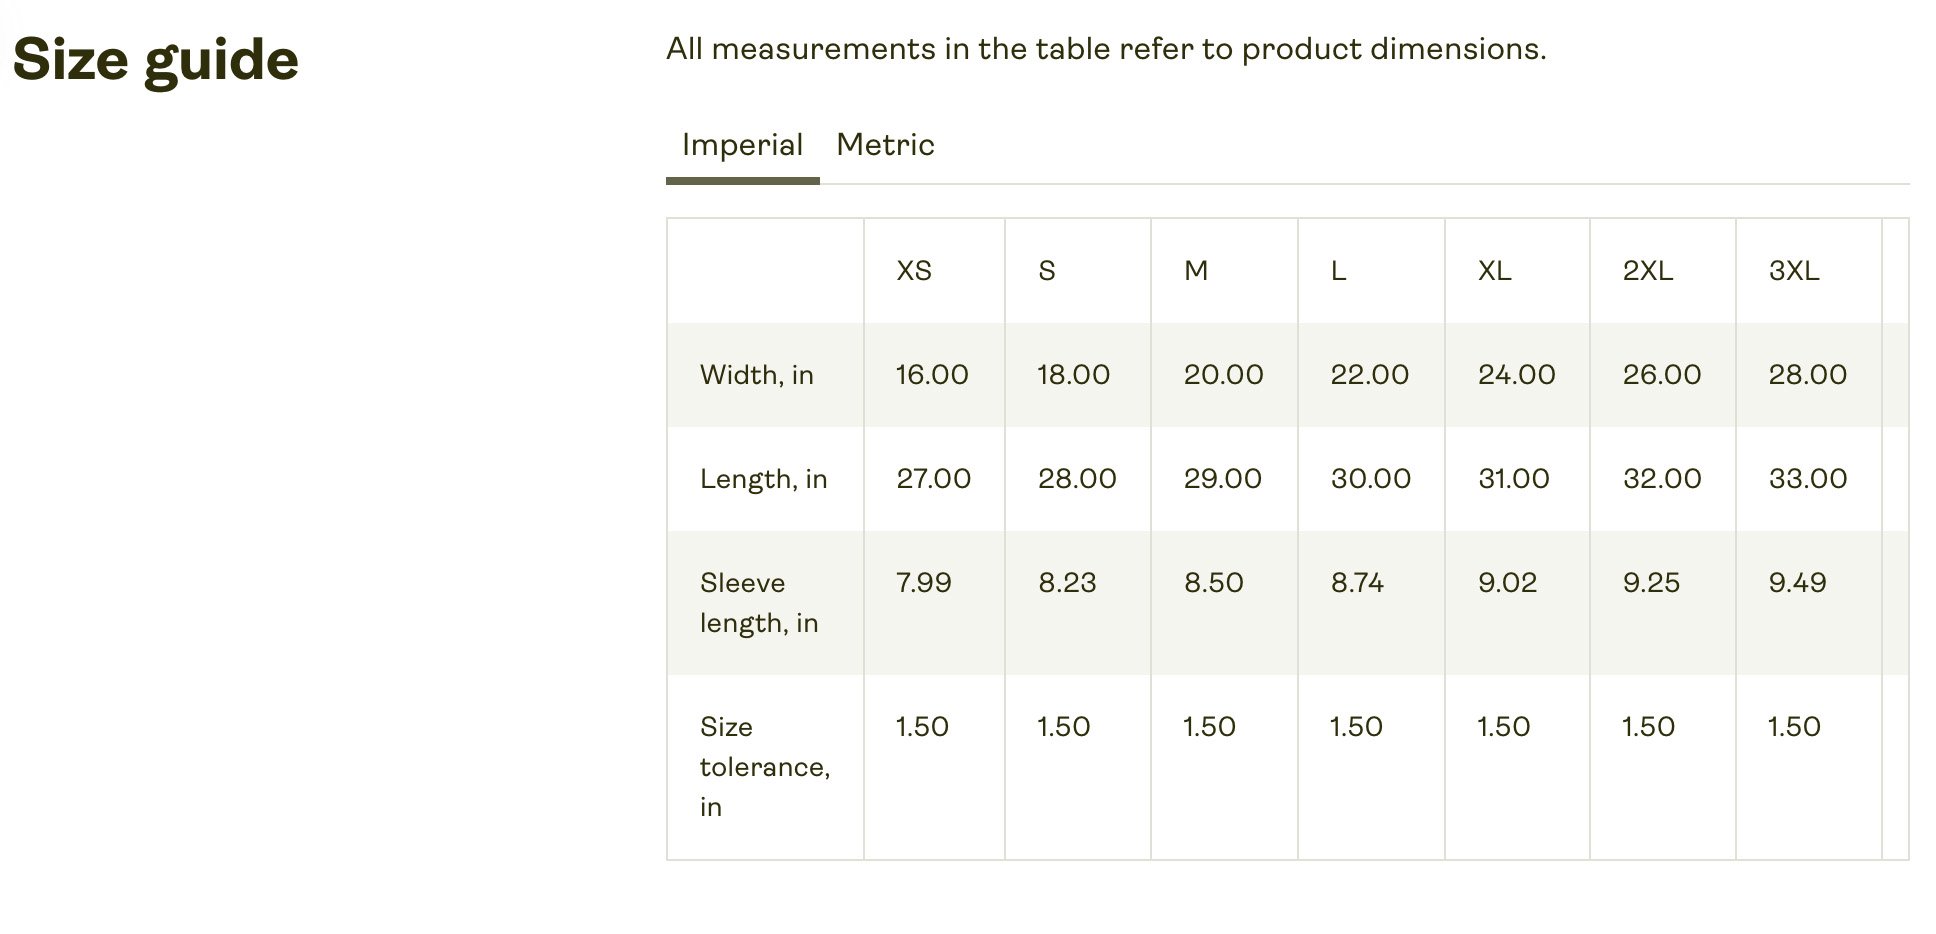Click the 32.00 length for 2XL

coord(1662,479)
